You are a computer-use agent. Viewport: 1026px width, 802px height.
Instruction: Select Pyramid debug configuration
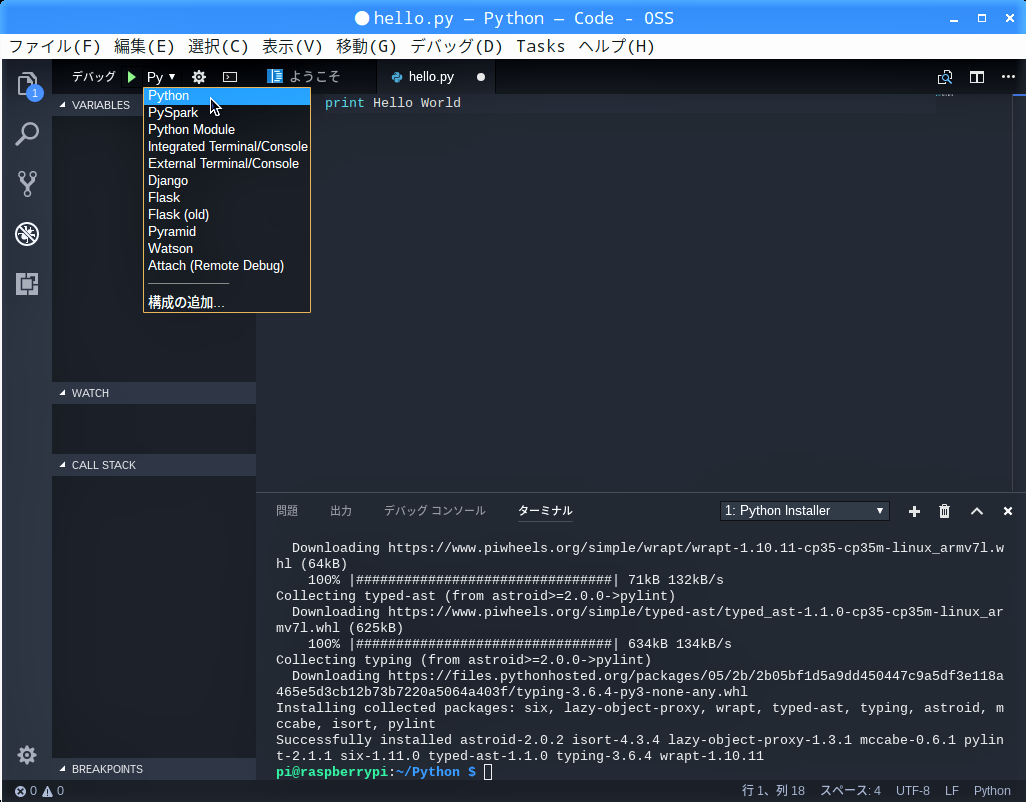pos(226,232)
